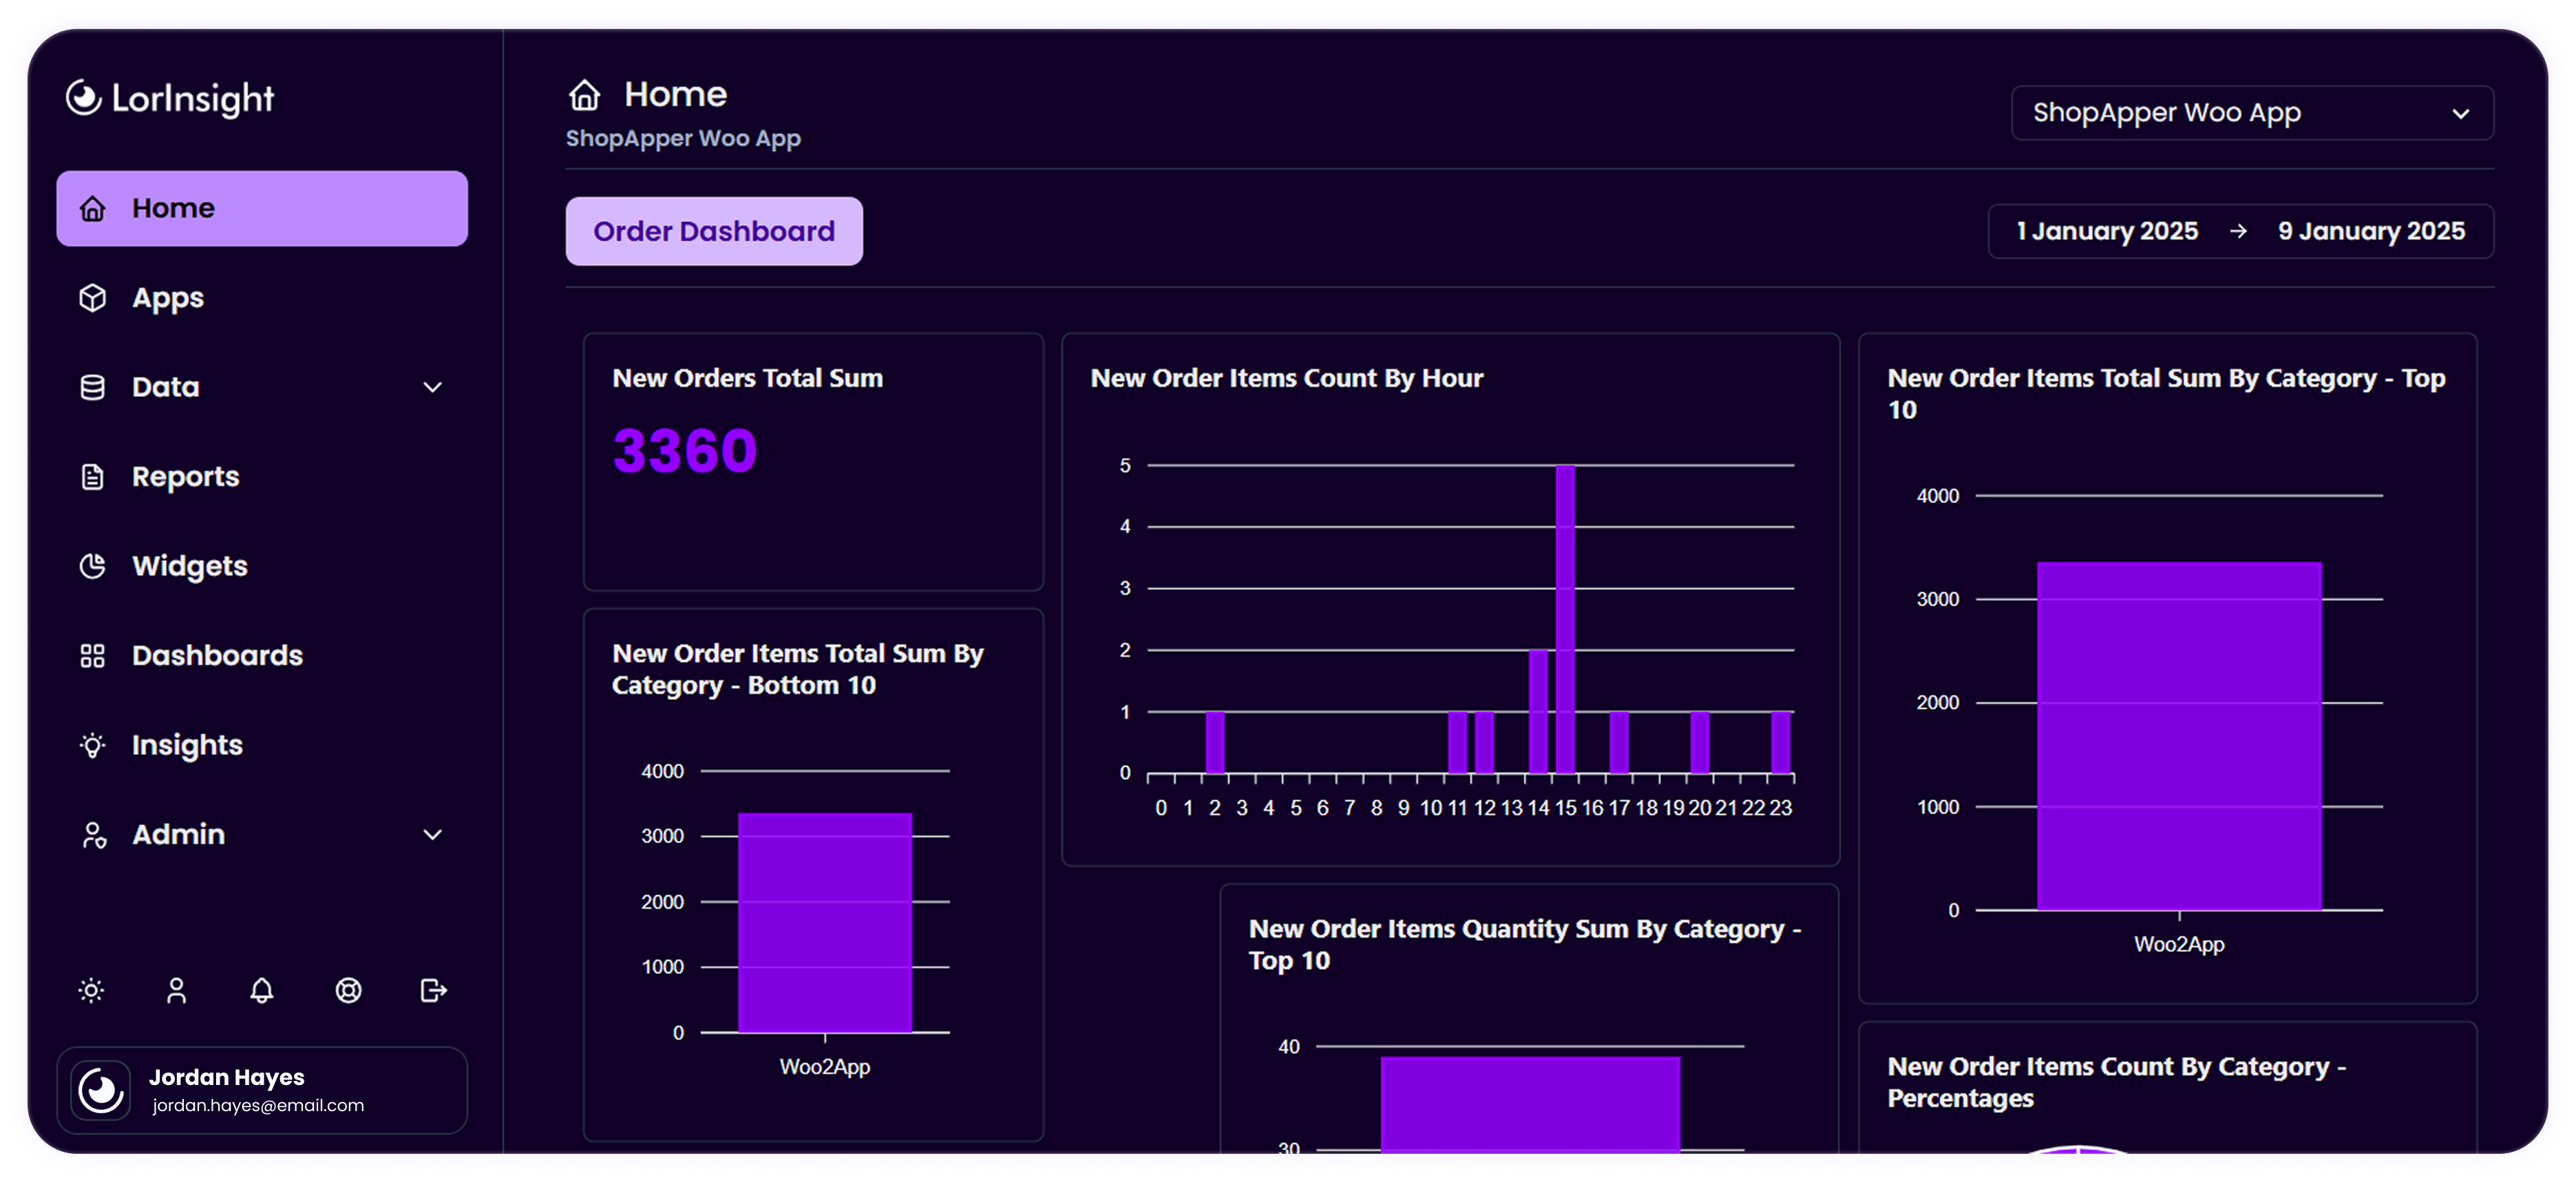Go to Home in the sidebar

point(262,208)
